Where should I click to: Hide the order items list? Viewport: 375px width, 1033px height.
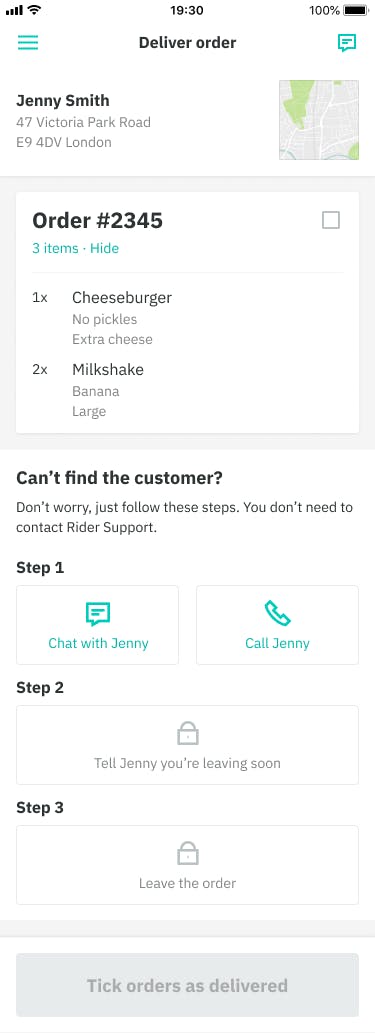click(105, 248)
